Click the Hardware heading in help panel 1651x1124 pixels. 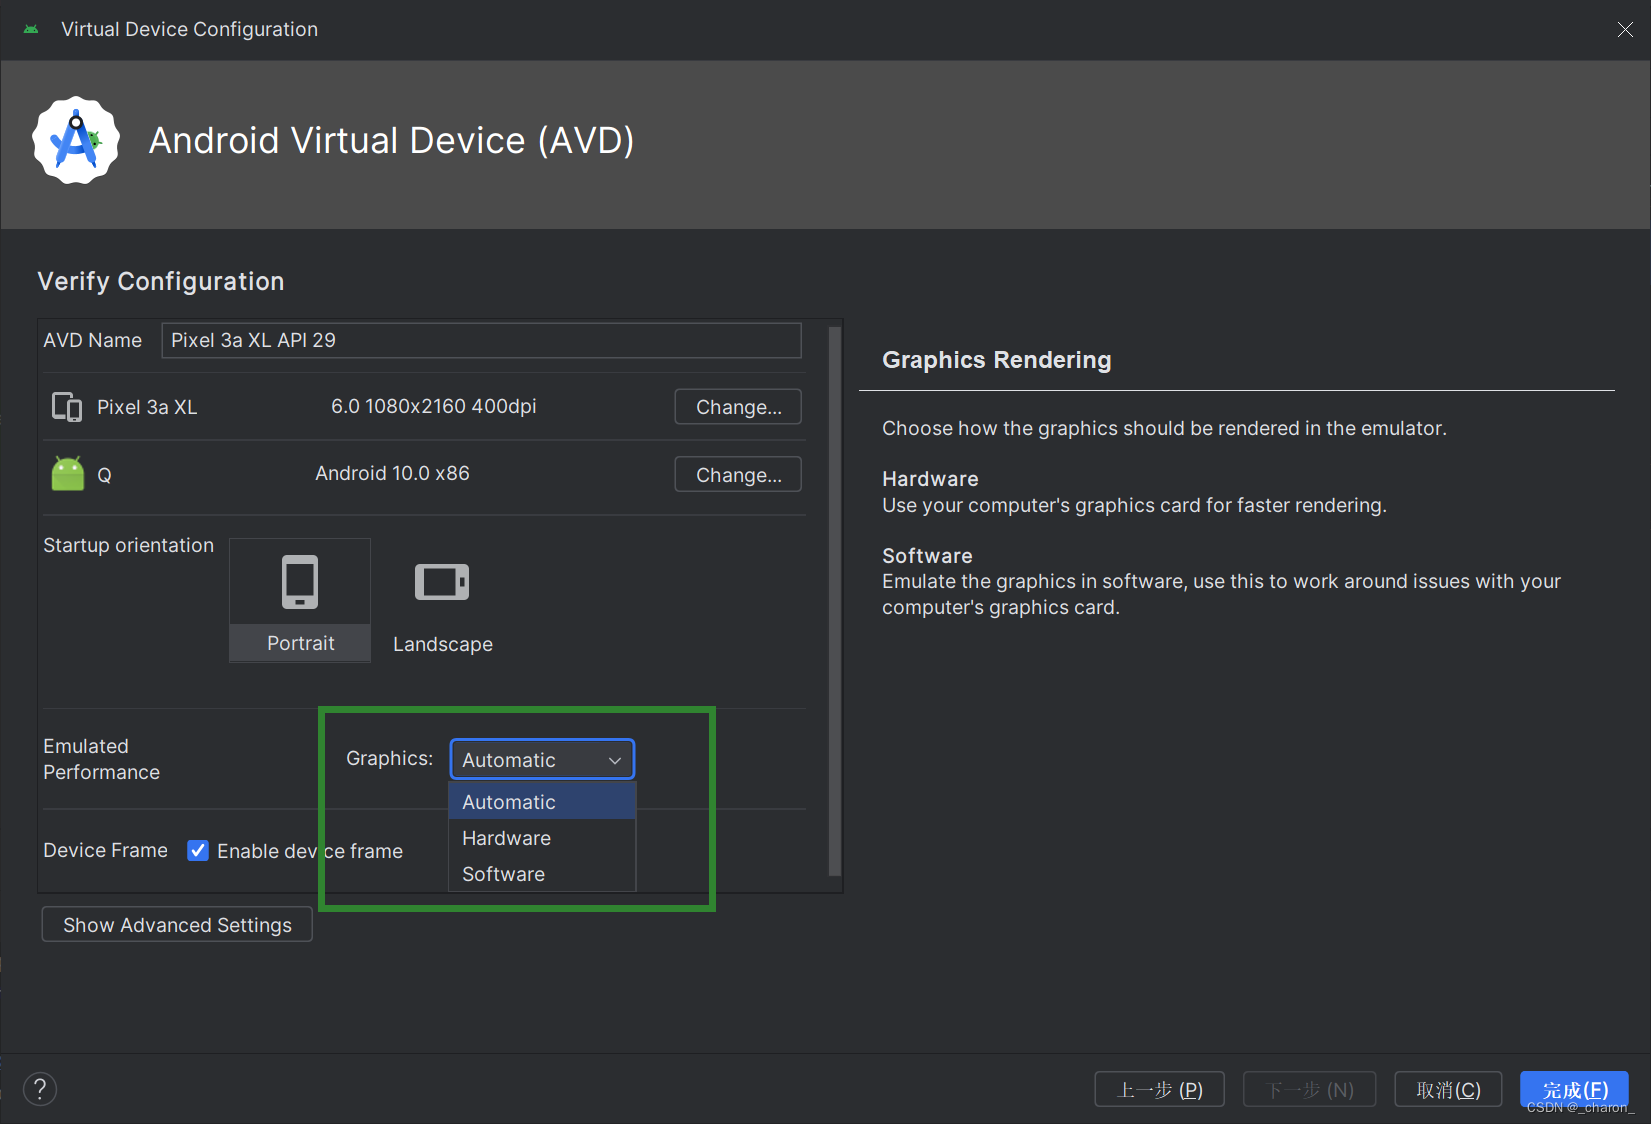(930, 479)
